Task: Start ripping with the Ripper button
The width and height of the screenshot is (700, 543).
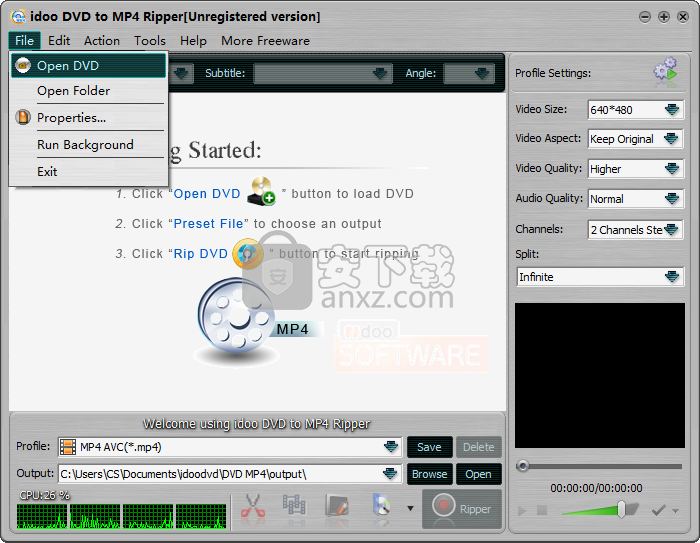Action: [x=462, y=509]
